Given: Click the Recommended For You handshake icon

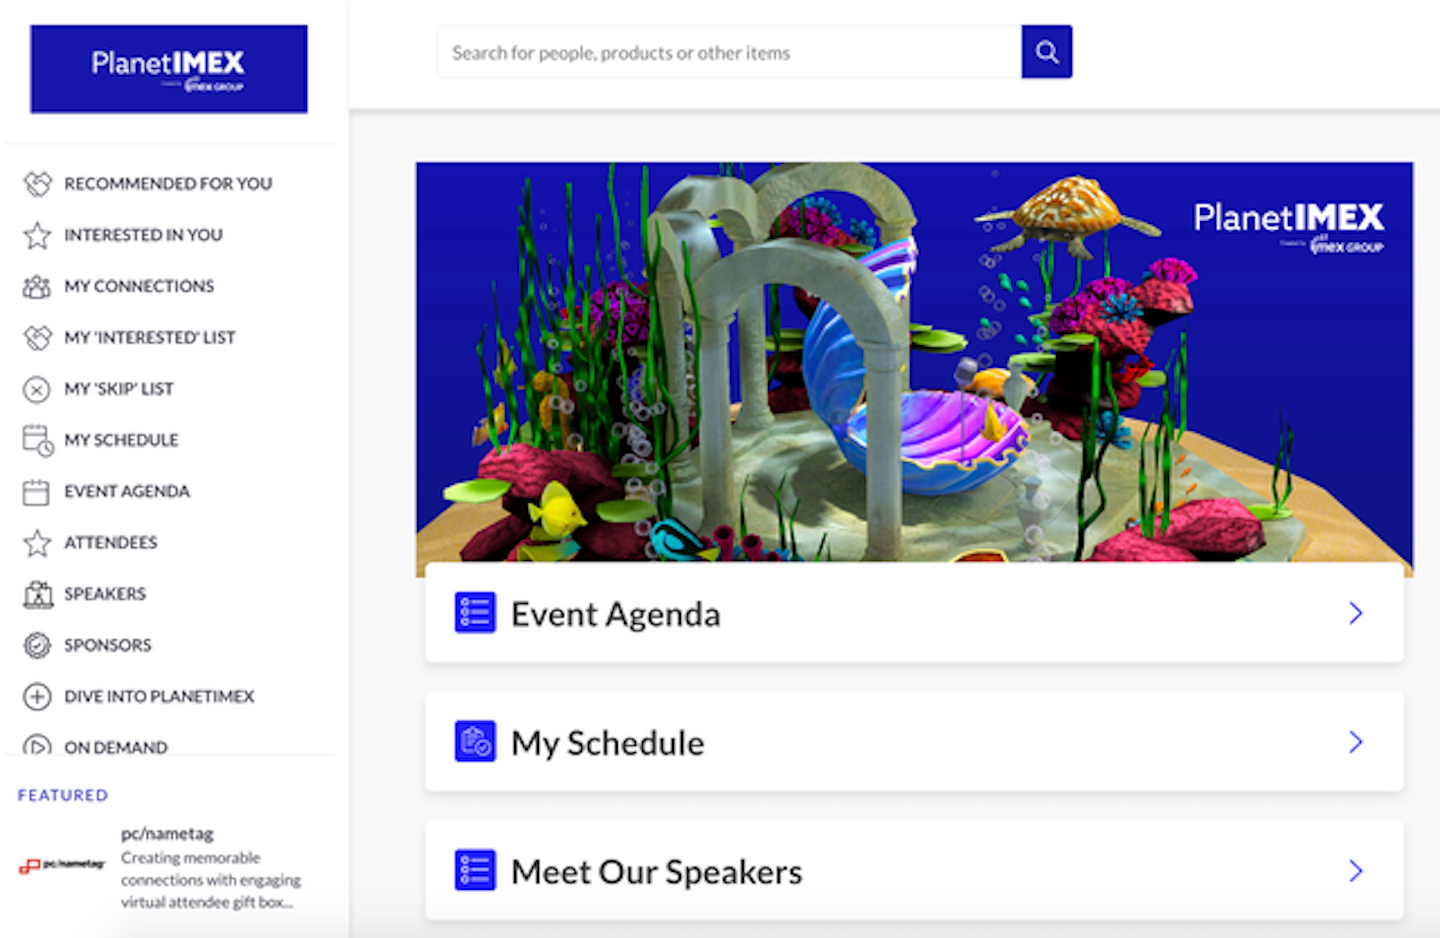Looking at the screenshot, I should 37,184.
